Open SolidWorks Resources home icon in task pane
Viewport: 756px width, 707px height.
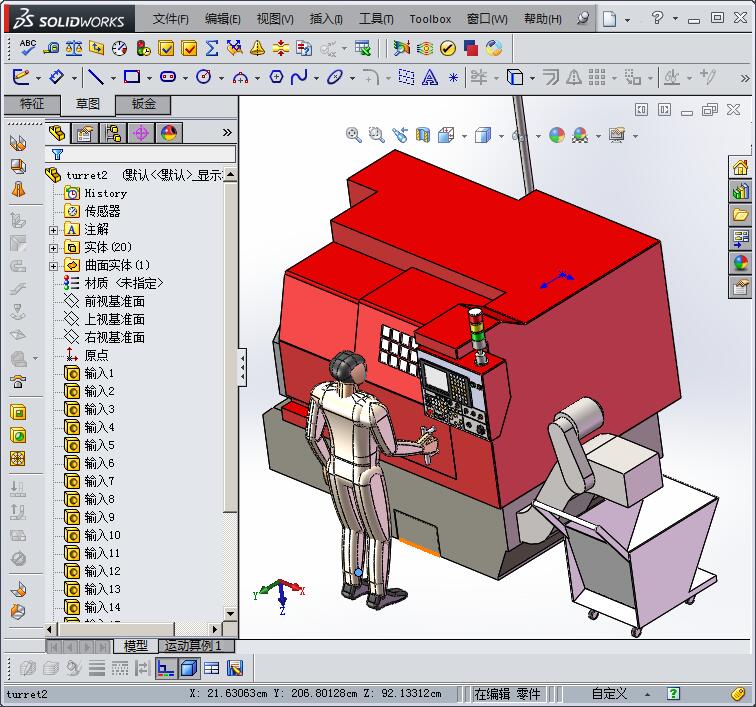click(740, 167)
